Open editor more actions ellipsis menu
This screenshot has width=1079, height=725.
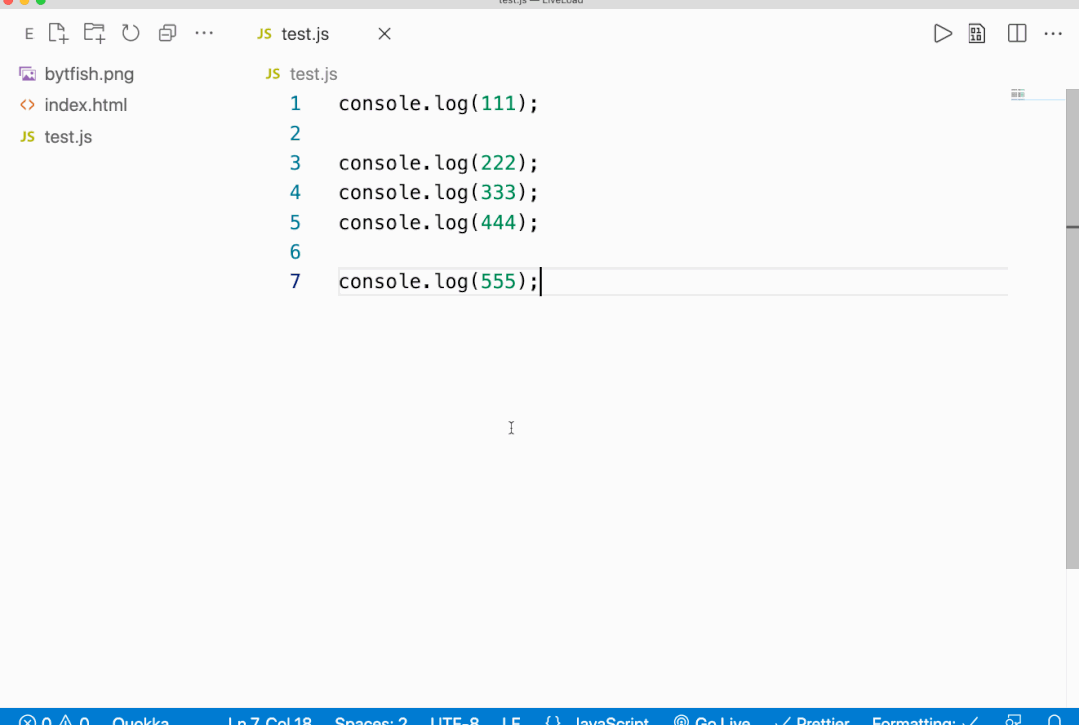[x=1054, y=33]
